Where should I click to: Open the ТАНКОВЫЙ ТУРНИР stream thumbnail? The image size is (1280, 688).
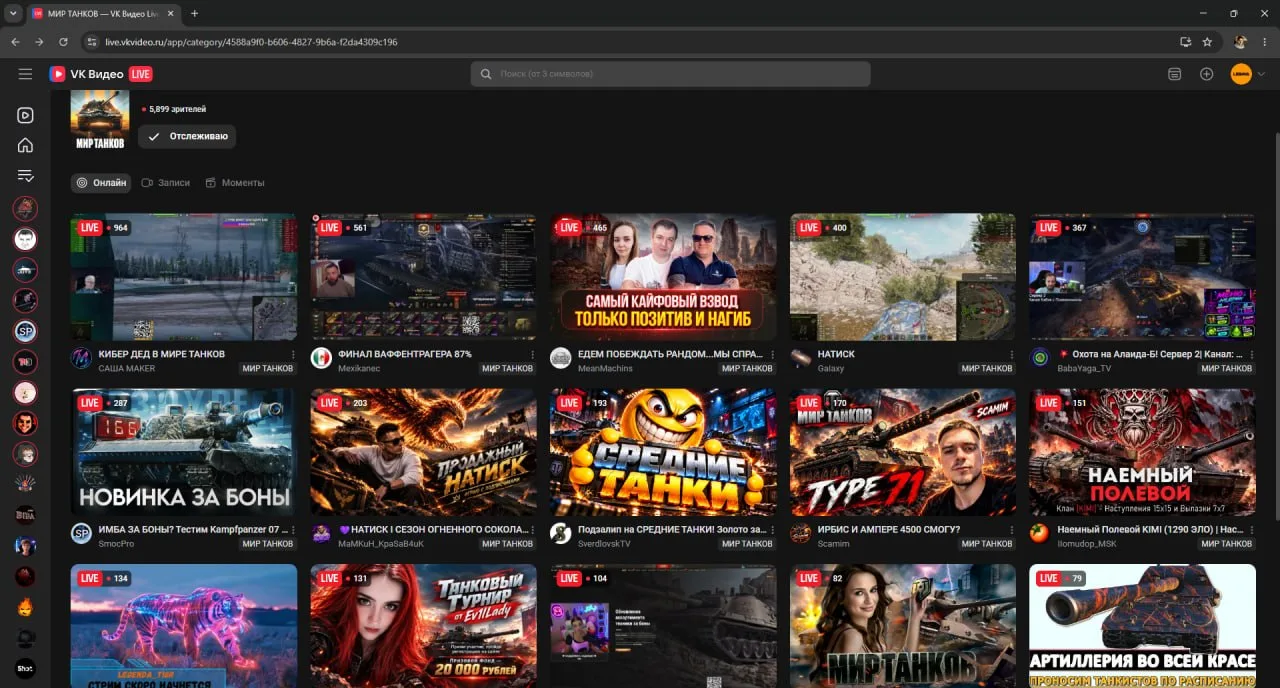coord(423,626)
